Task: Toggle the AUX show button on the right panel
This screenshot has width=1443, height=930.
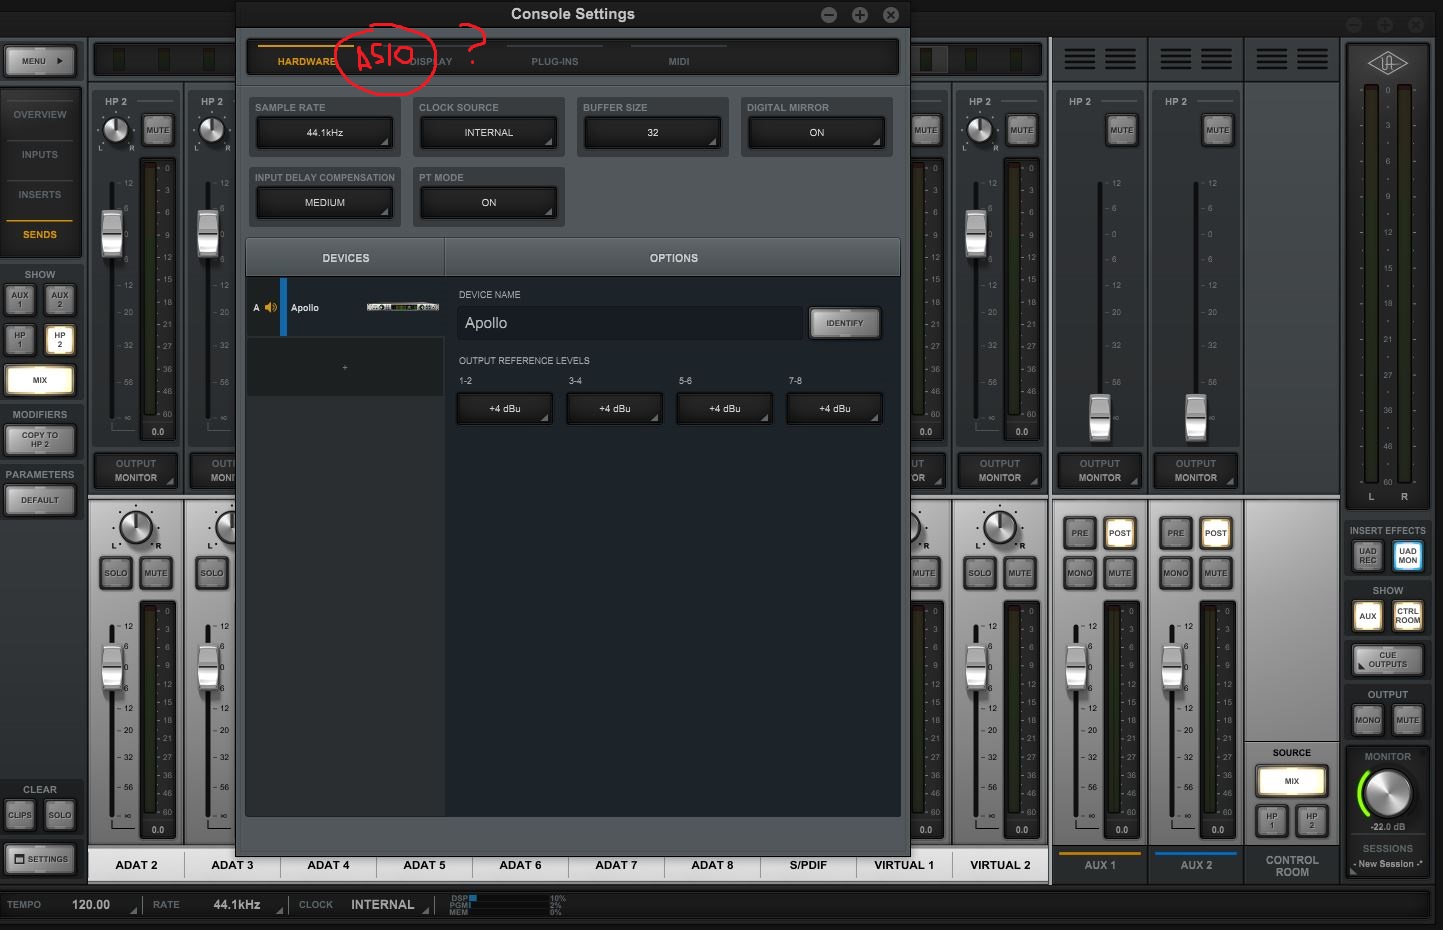Action: [x=1368, y=616]
